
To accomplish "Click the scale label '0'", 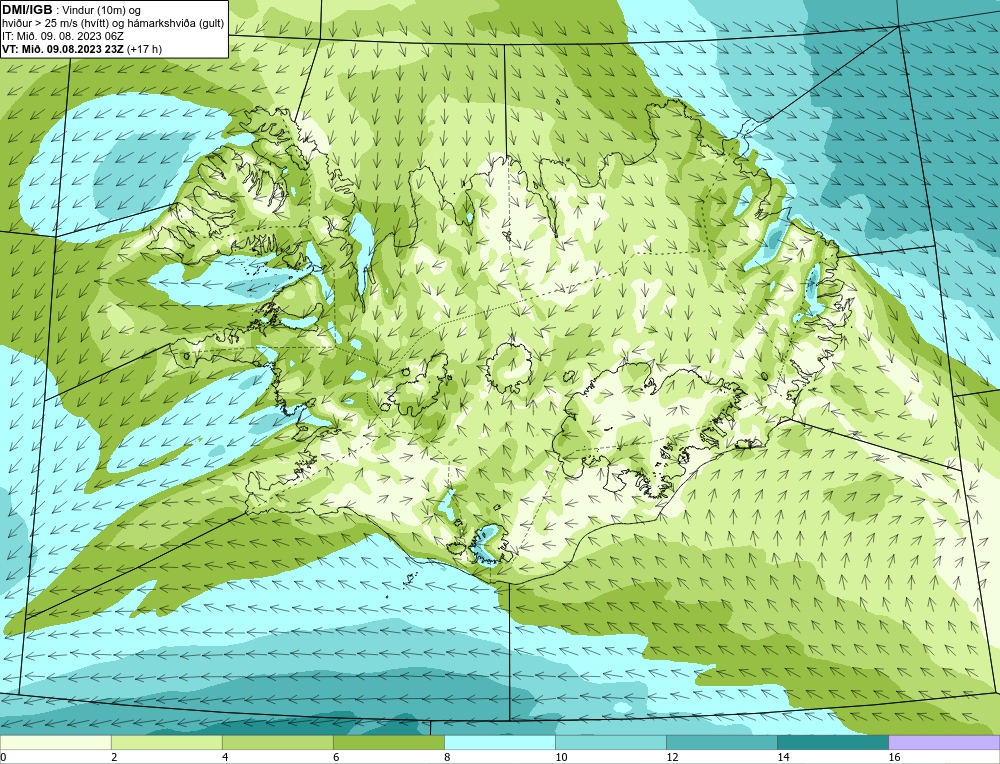I will click(x=3, y=757).
